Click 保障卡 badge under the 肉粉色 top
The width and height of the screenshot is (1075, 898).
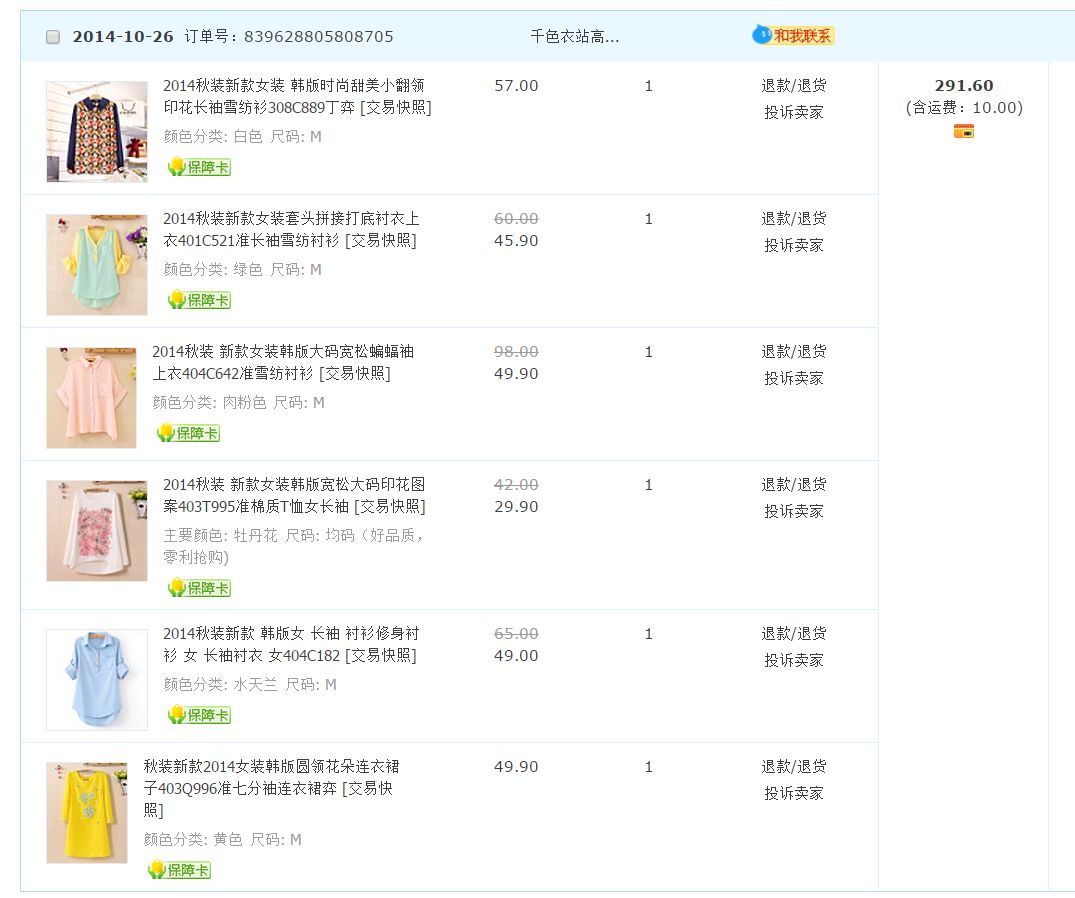188,433
